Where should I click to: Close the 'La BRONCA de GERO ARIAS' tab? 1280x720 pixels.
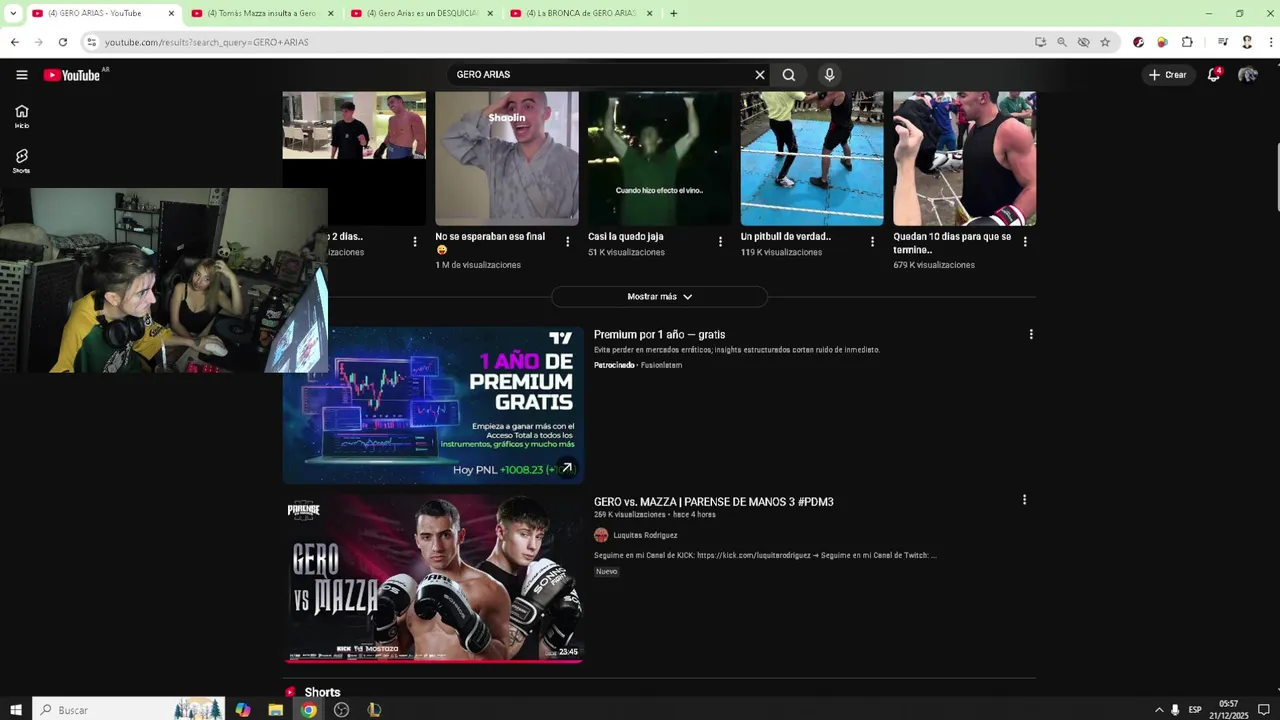(x=650, y=13)
